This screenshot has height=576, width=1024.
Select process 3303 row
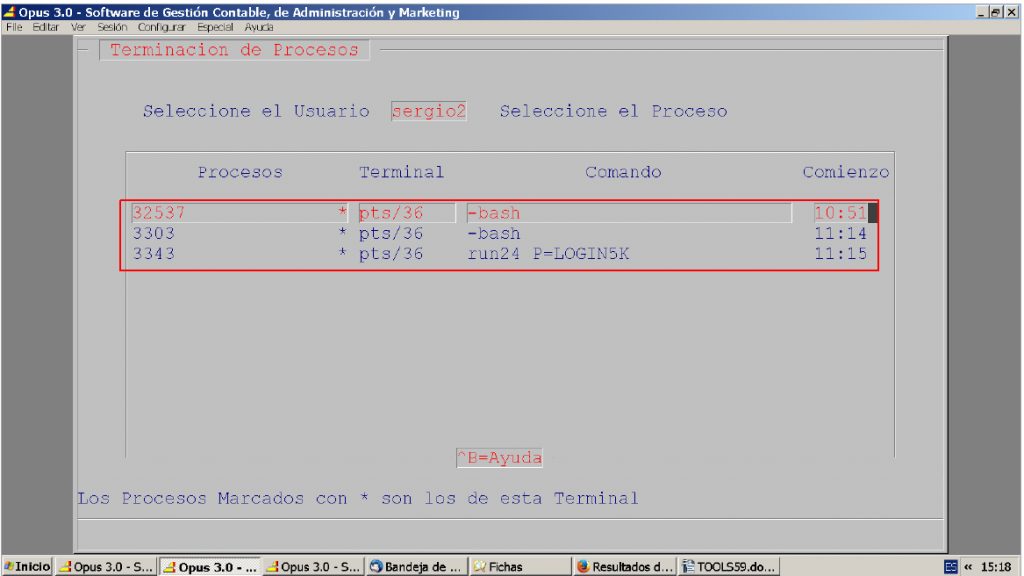click(x=500, y=233)
